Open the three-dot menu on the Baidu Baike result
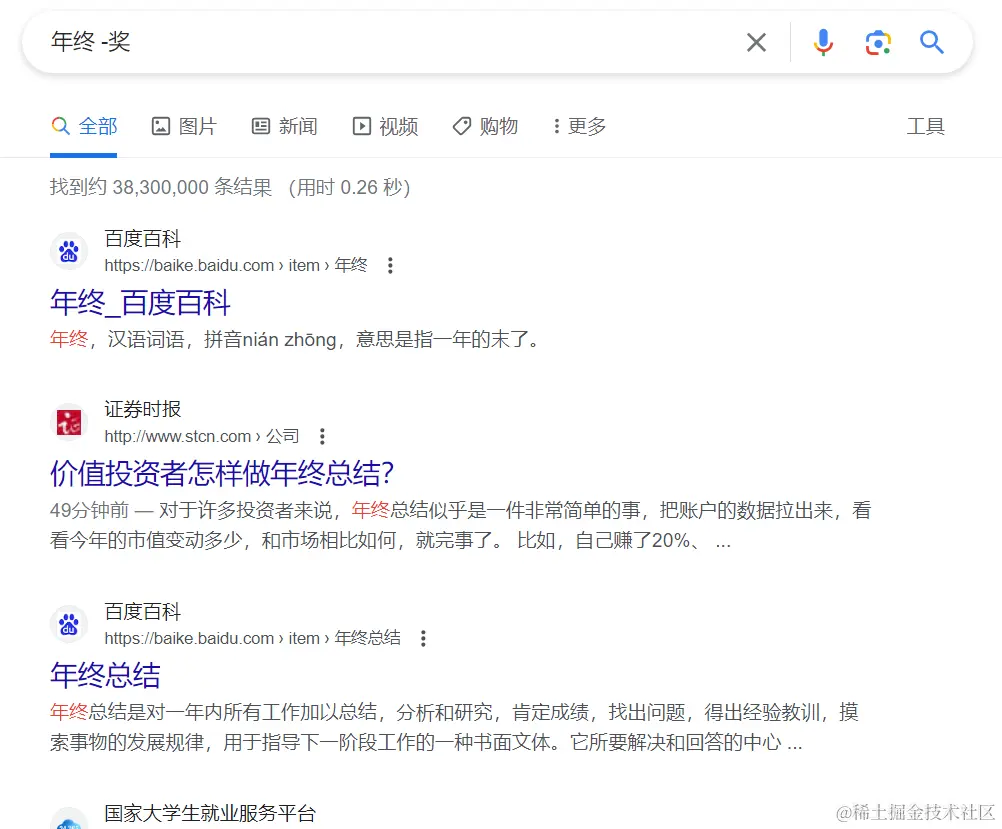1002x829 pixels. (x=390, y=265)
